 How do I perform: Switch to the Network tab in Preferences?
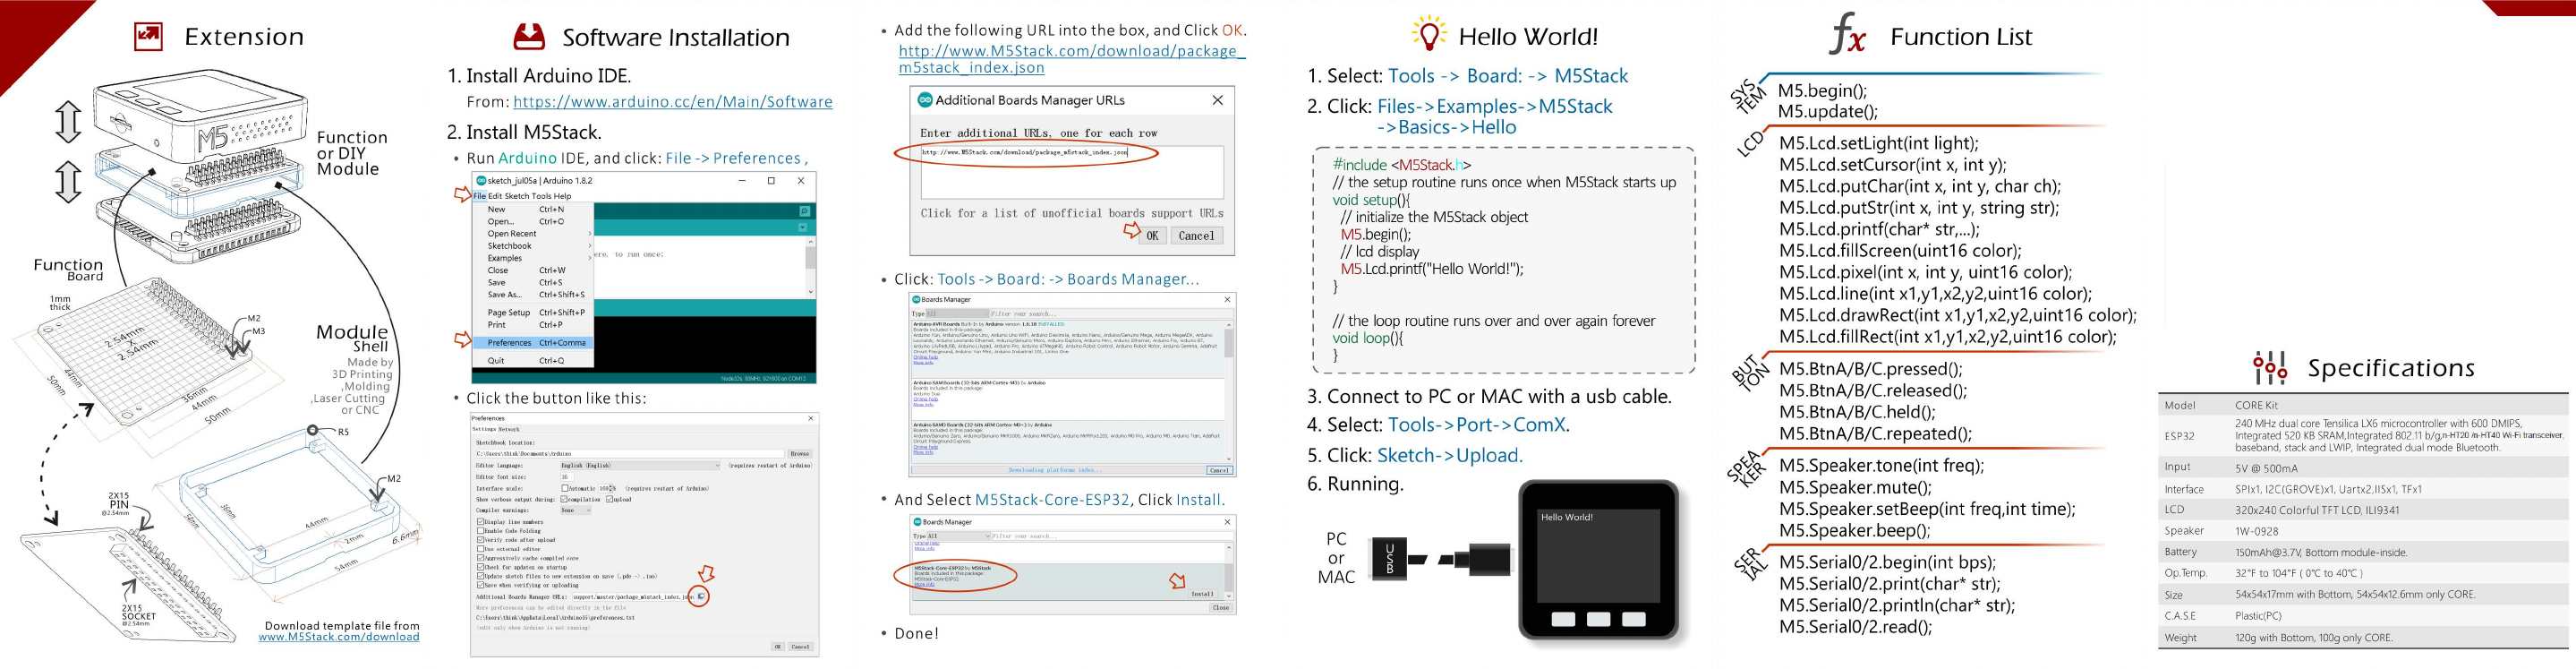tap(510, 429)
